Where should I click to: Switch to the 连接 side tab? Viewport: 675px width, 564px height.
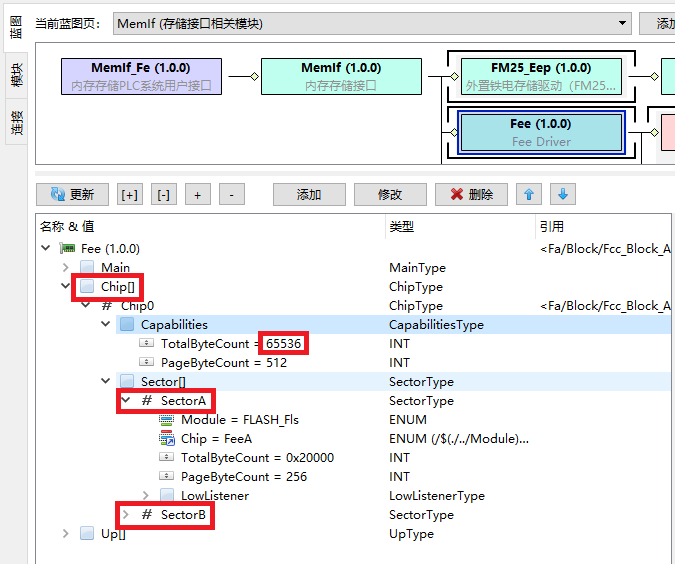coord(17,123)
